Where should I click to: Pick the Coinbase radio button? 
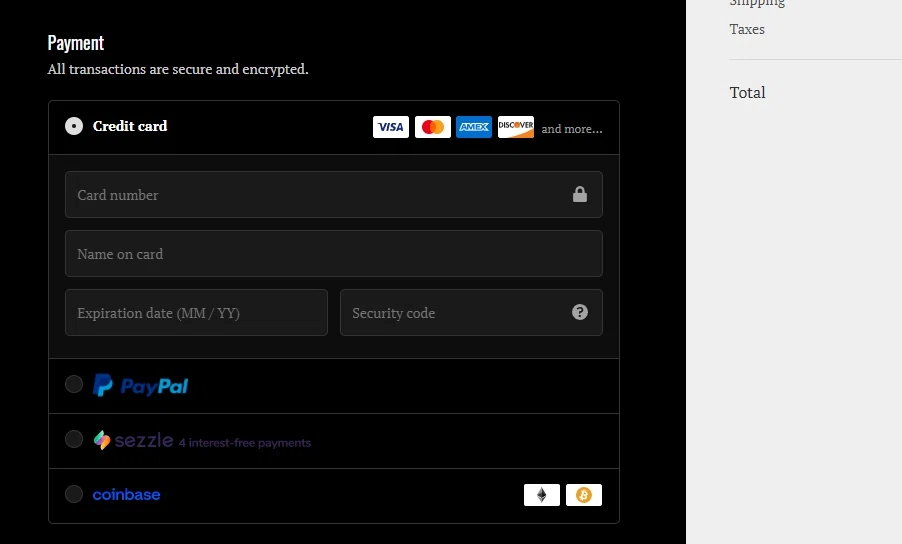(x=74, y=494)
